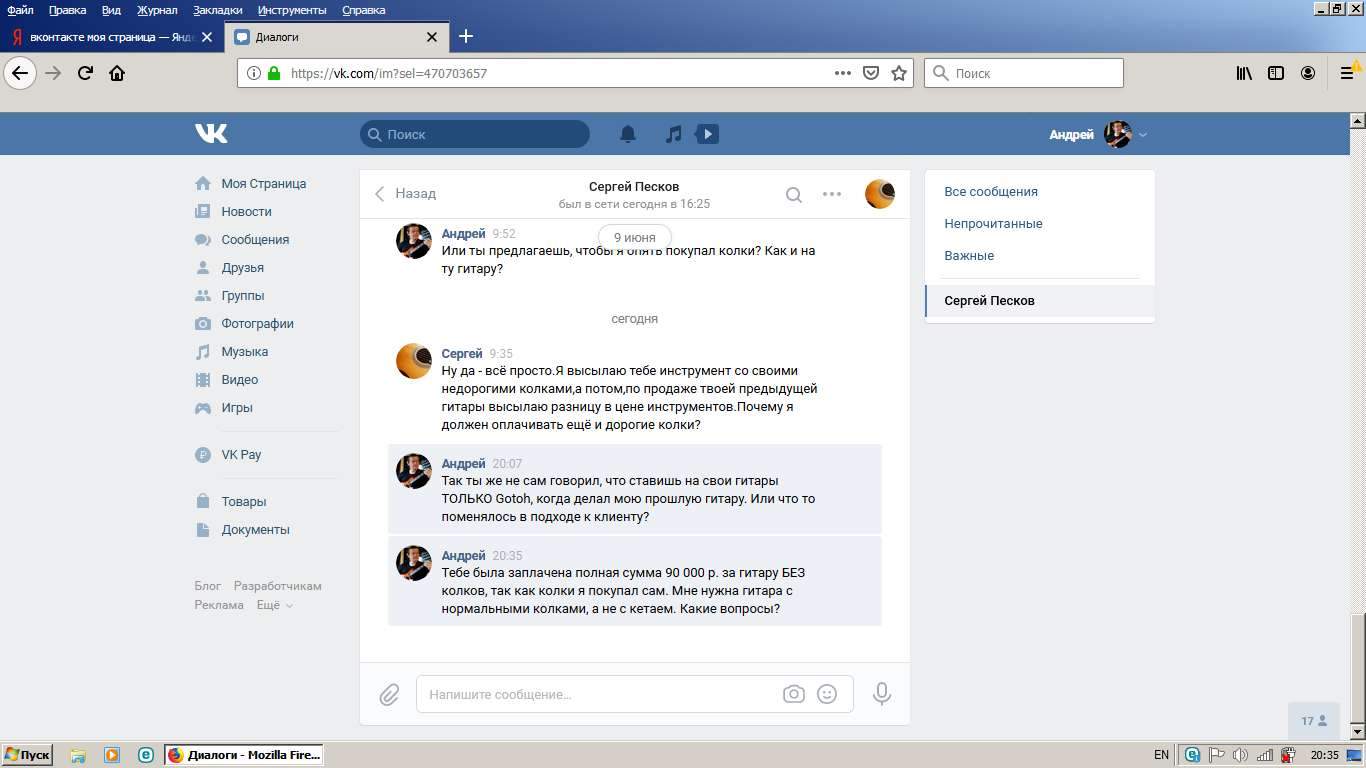Click the video play icon in header
The image size is (1366, 768).
[x=707, y=134]
